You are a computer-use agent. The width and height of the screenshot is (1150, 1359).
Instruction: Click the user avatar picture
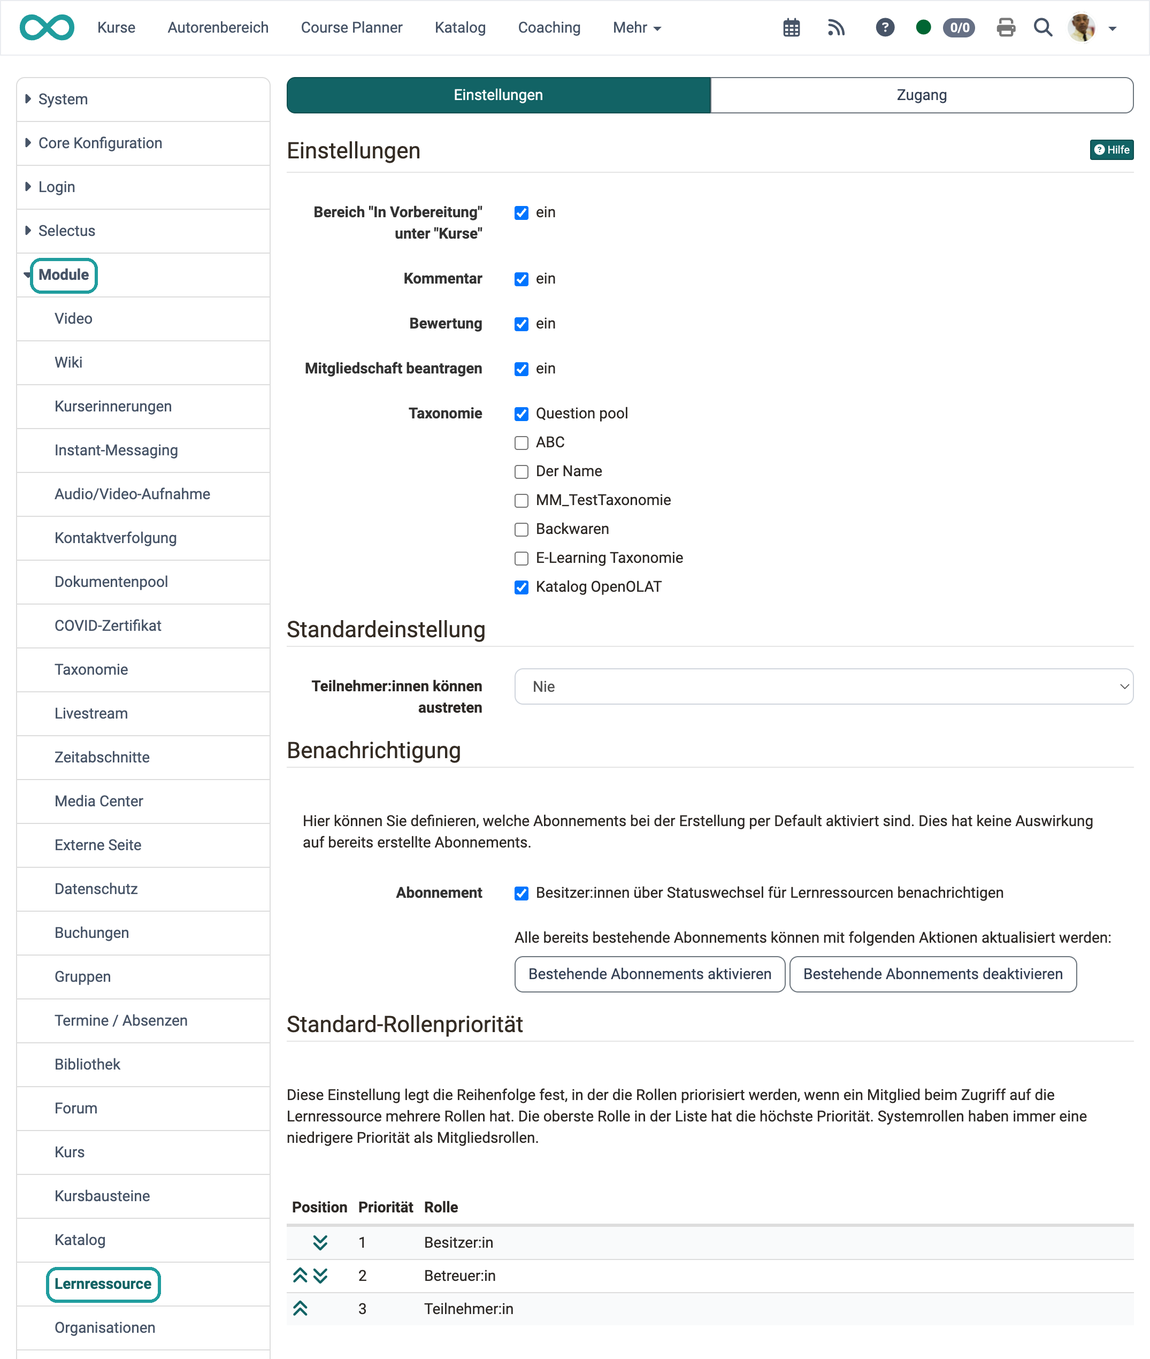coord(1082,28)
